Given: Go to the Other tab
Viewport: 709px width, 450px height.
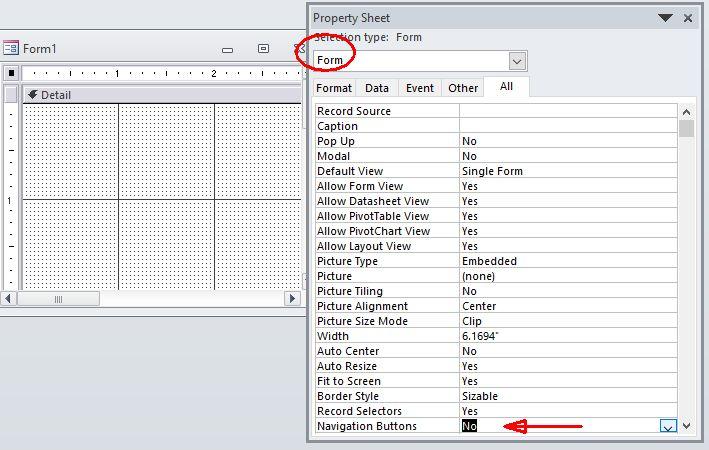Looking at the screenshot, I should 463,88.
